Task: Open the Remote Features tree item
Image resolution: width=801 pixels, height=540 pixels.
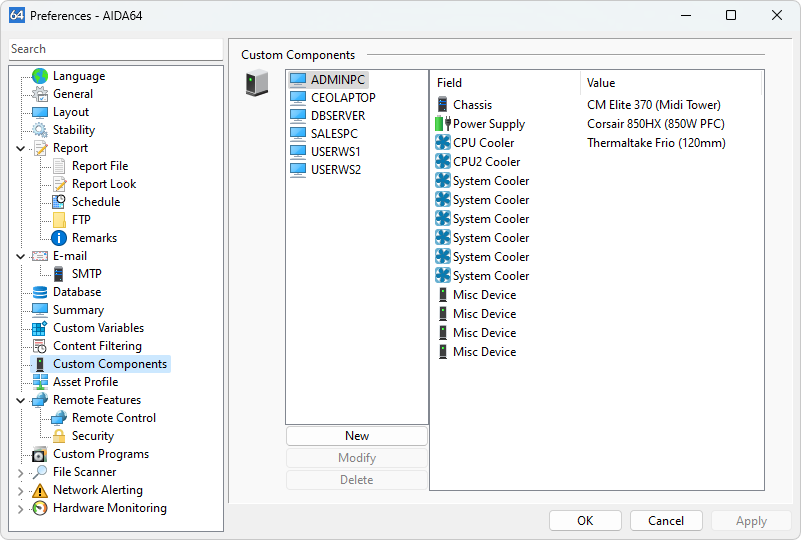Action: pyautogui.click(x=97, y=400)
